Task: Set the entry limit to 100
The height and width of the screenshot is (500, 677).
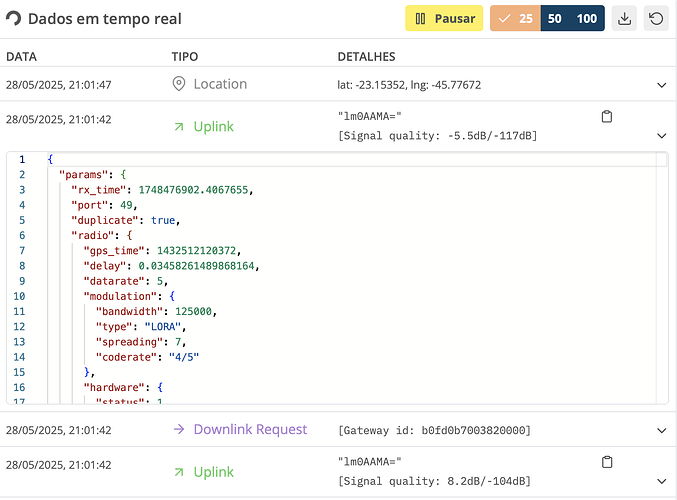Action: [587, 19]
